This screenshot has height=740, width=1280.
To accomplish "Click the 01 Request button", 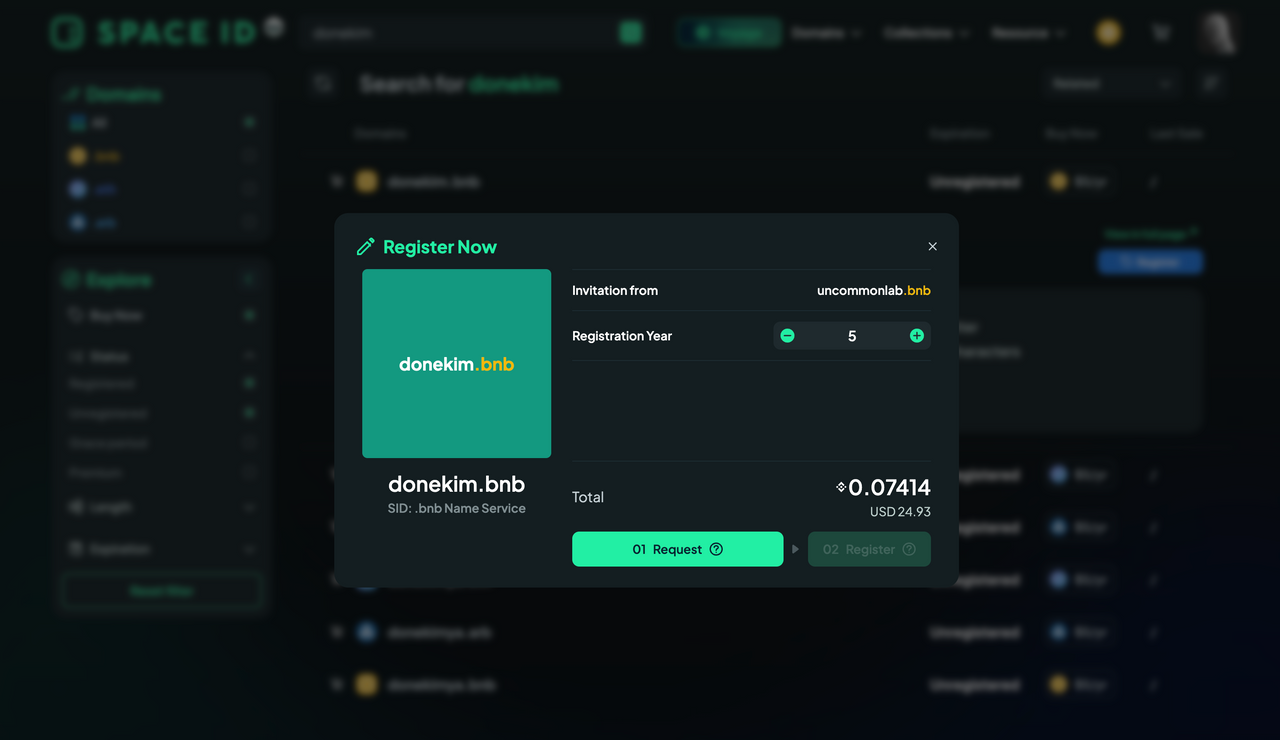I will pos(677,549).
